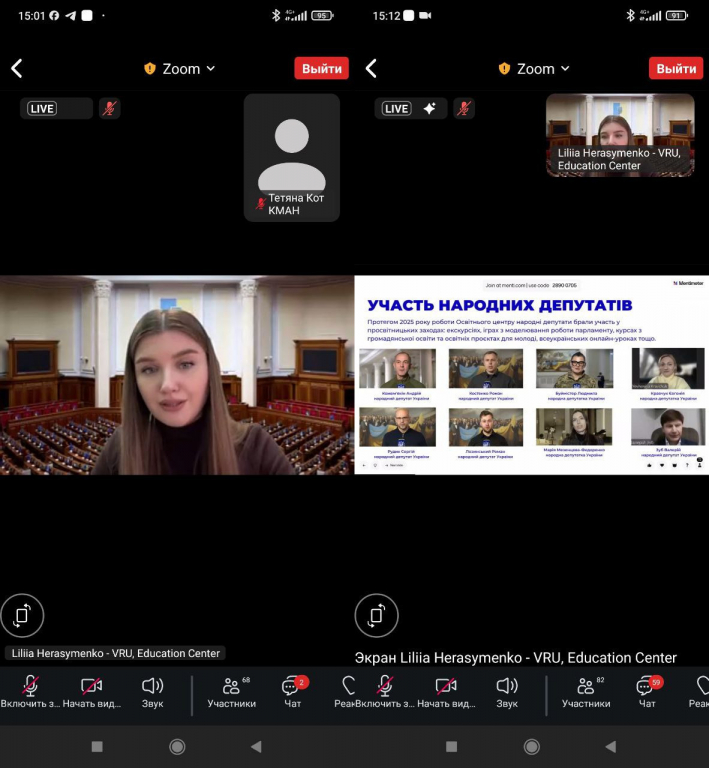The height and width of the screenshot is (768, 709).
Task: Open participants list showing 68 people
Action: point(232,690)
